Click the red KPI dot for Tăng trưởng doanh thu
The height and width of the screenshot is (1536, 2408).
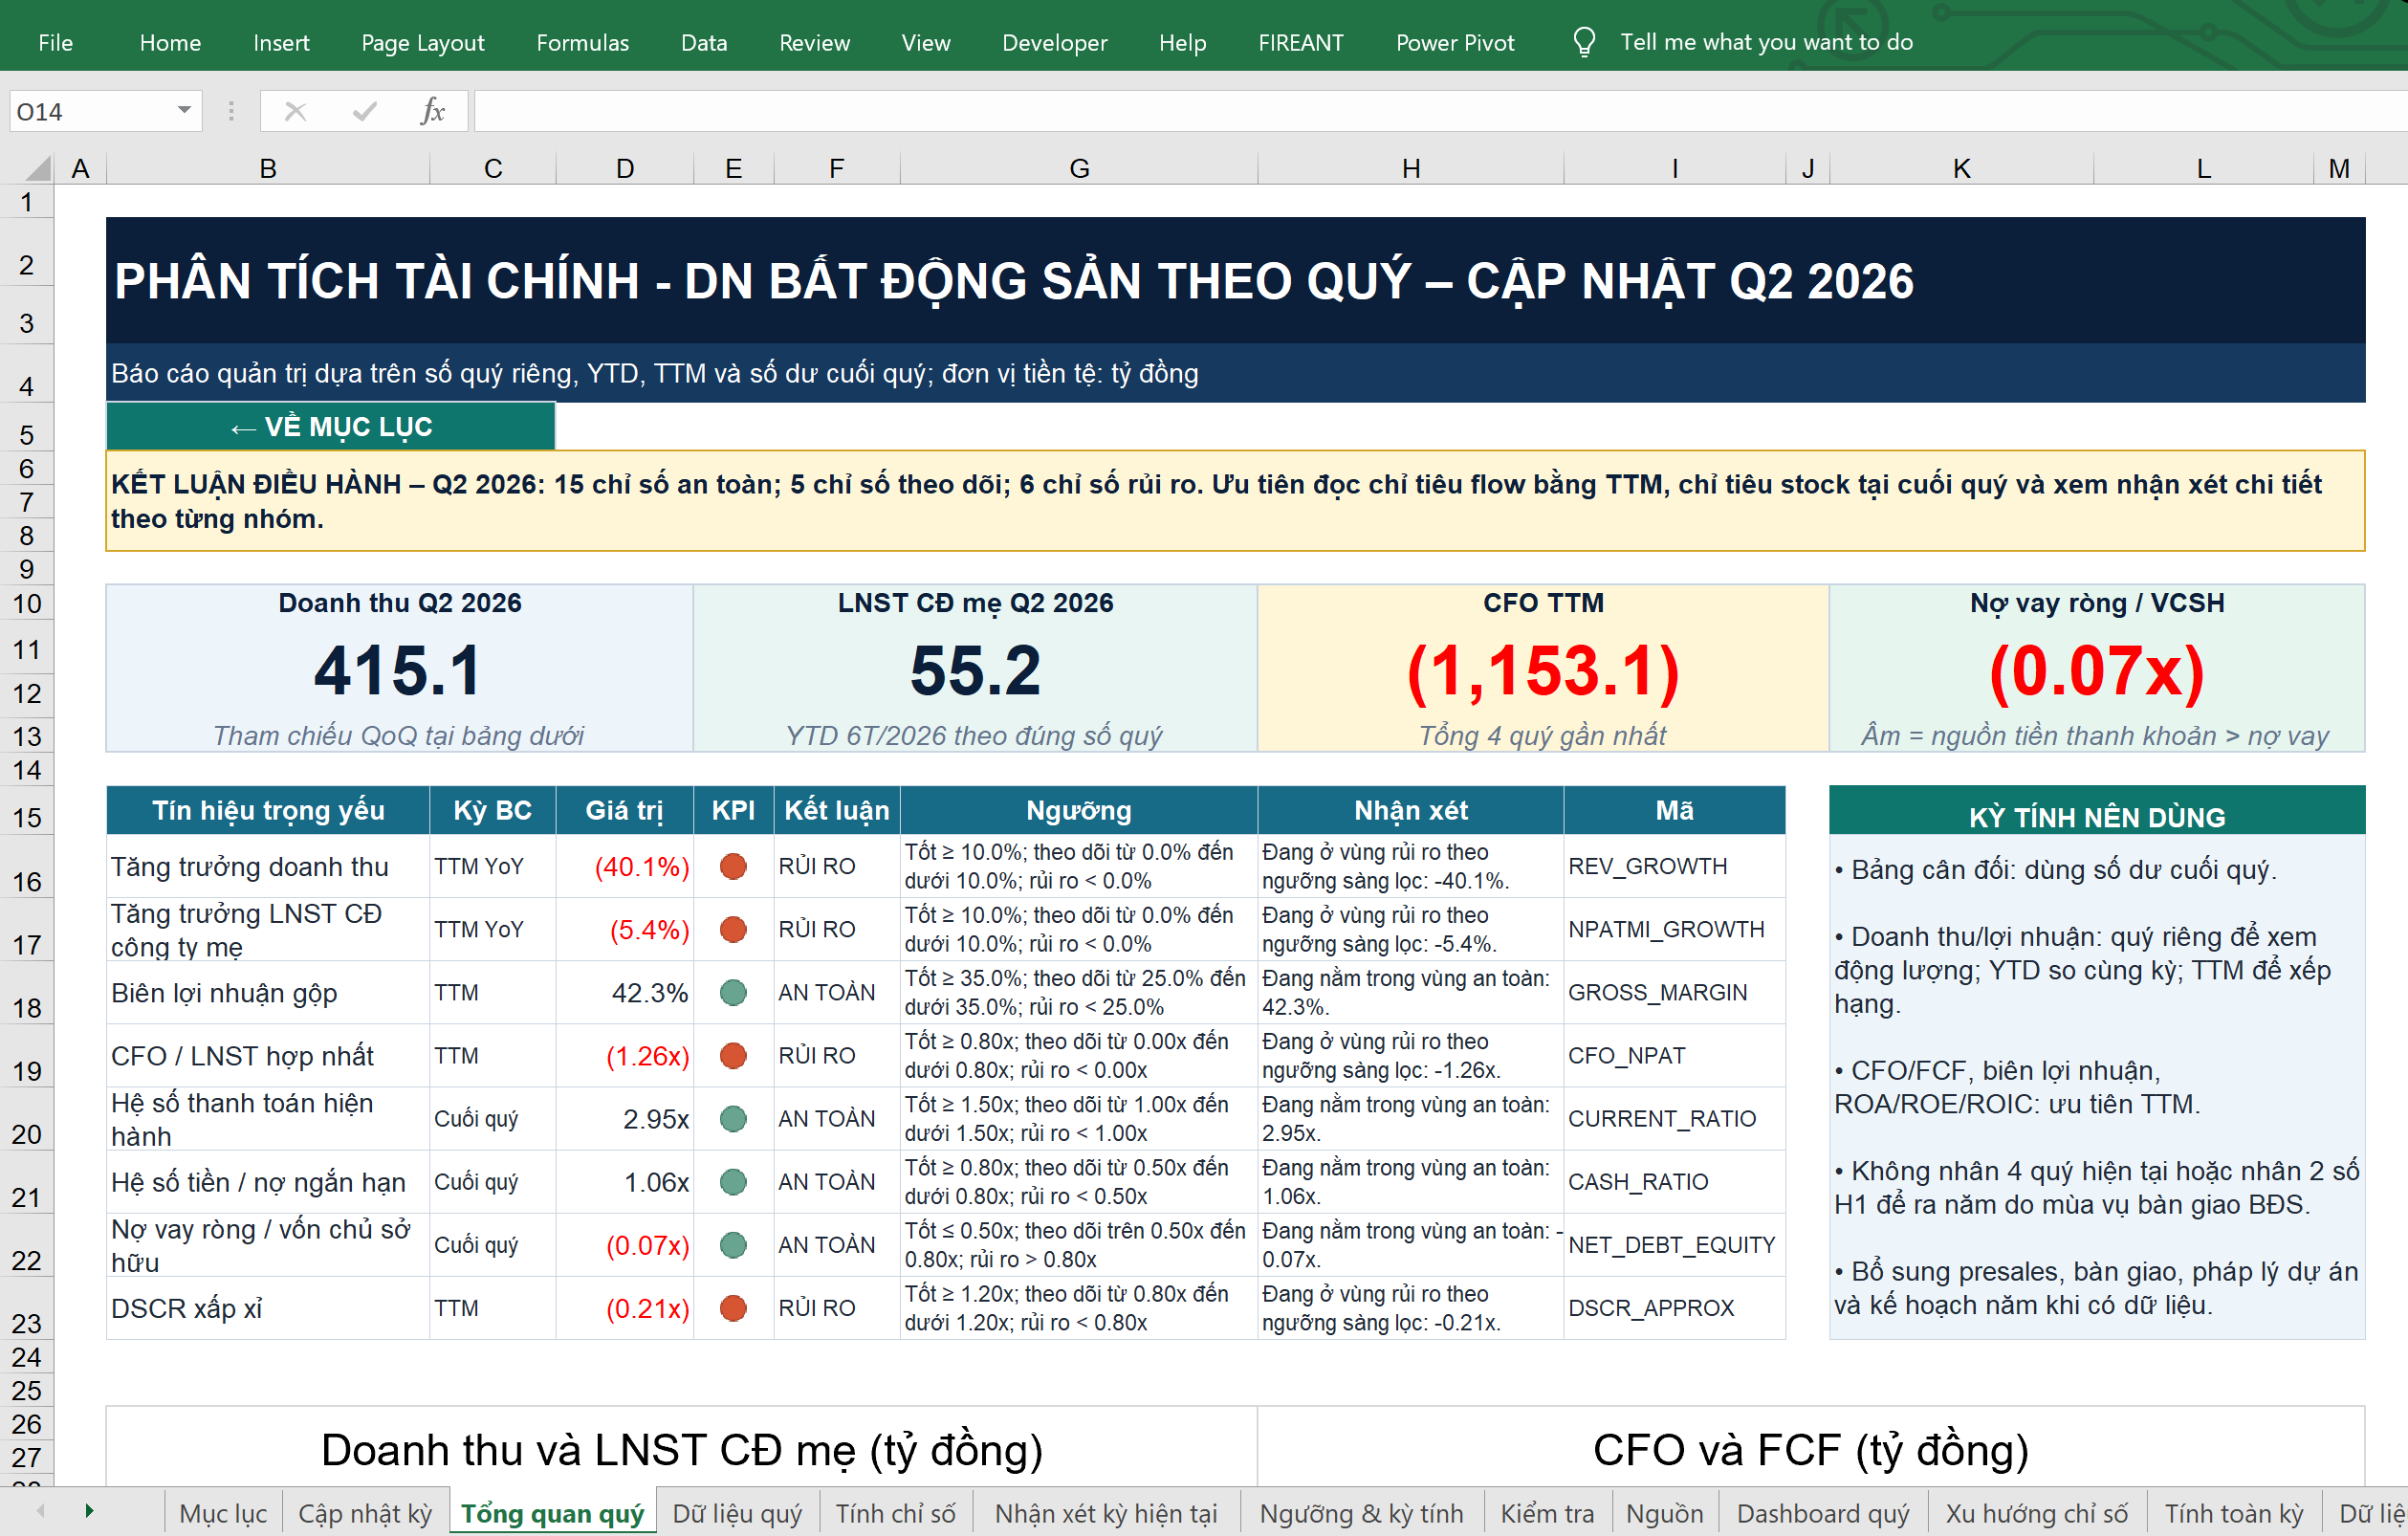pyautogui.click(x=733, y=866)
